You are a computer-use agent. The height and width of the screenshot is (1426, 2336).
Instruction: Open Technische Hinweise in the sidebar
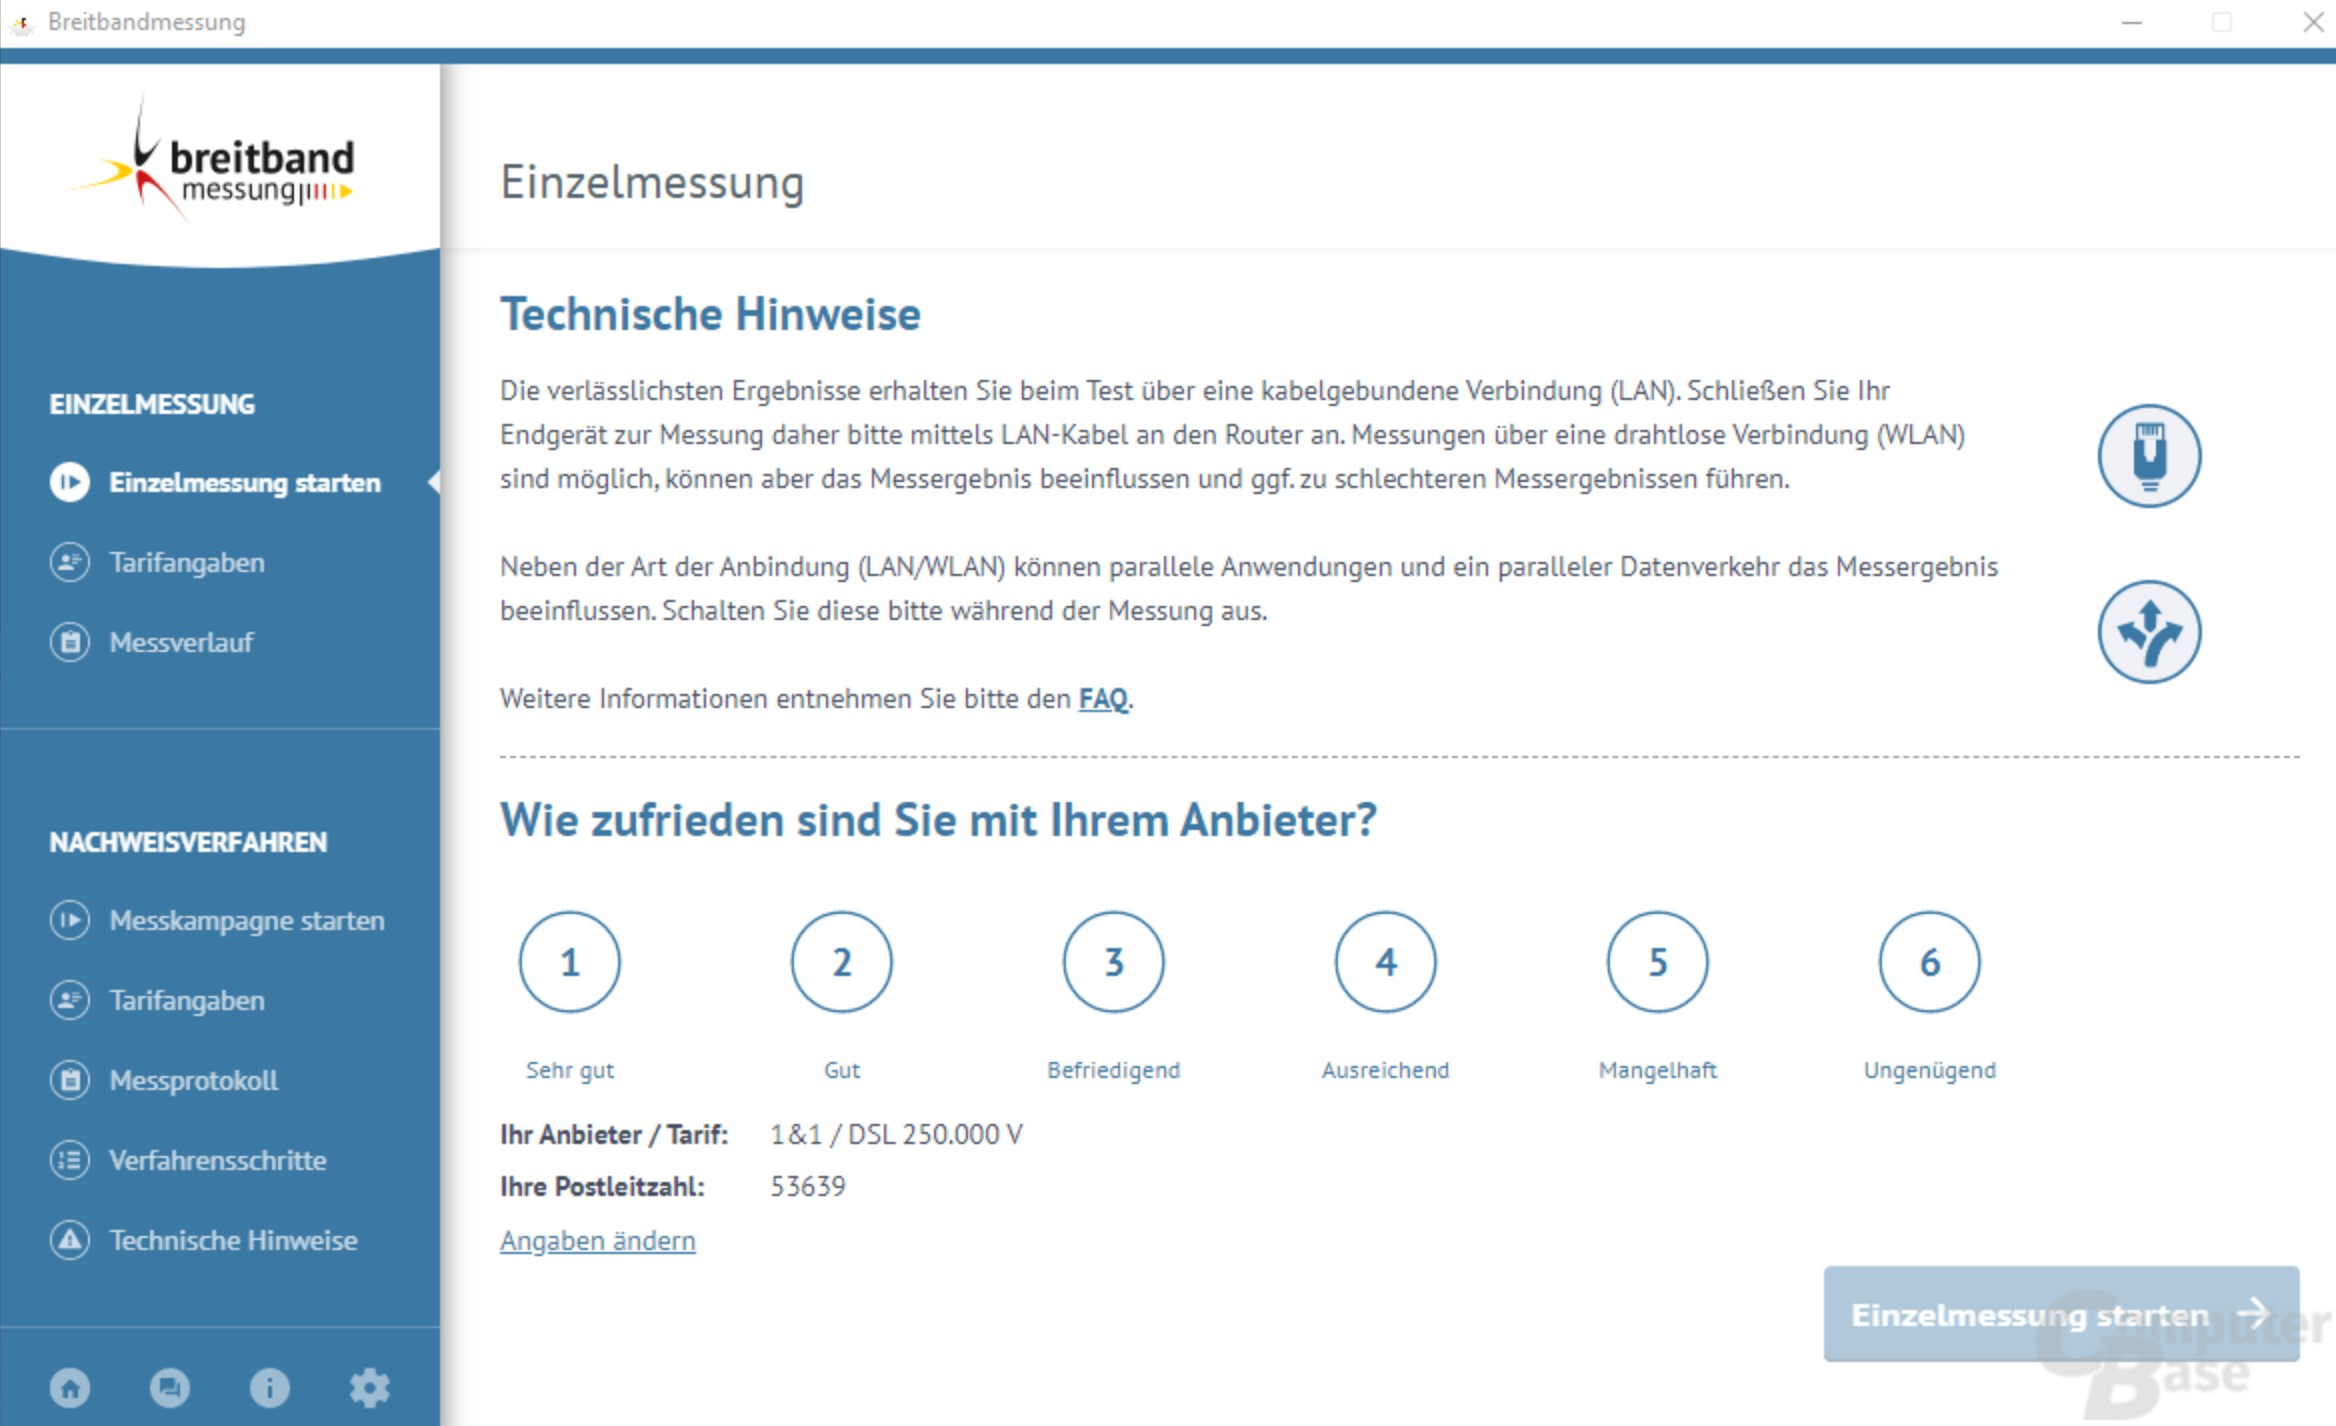[233, 1240]
